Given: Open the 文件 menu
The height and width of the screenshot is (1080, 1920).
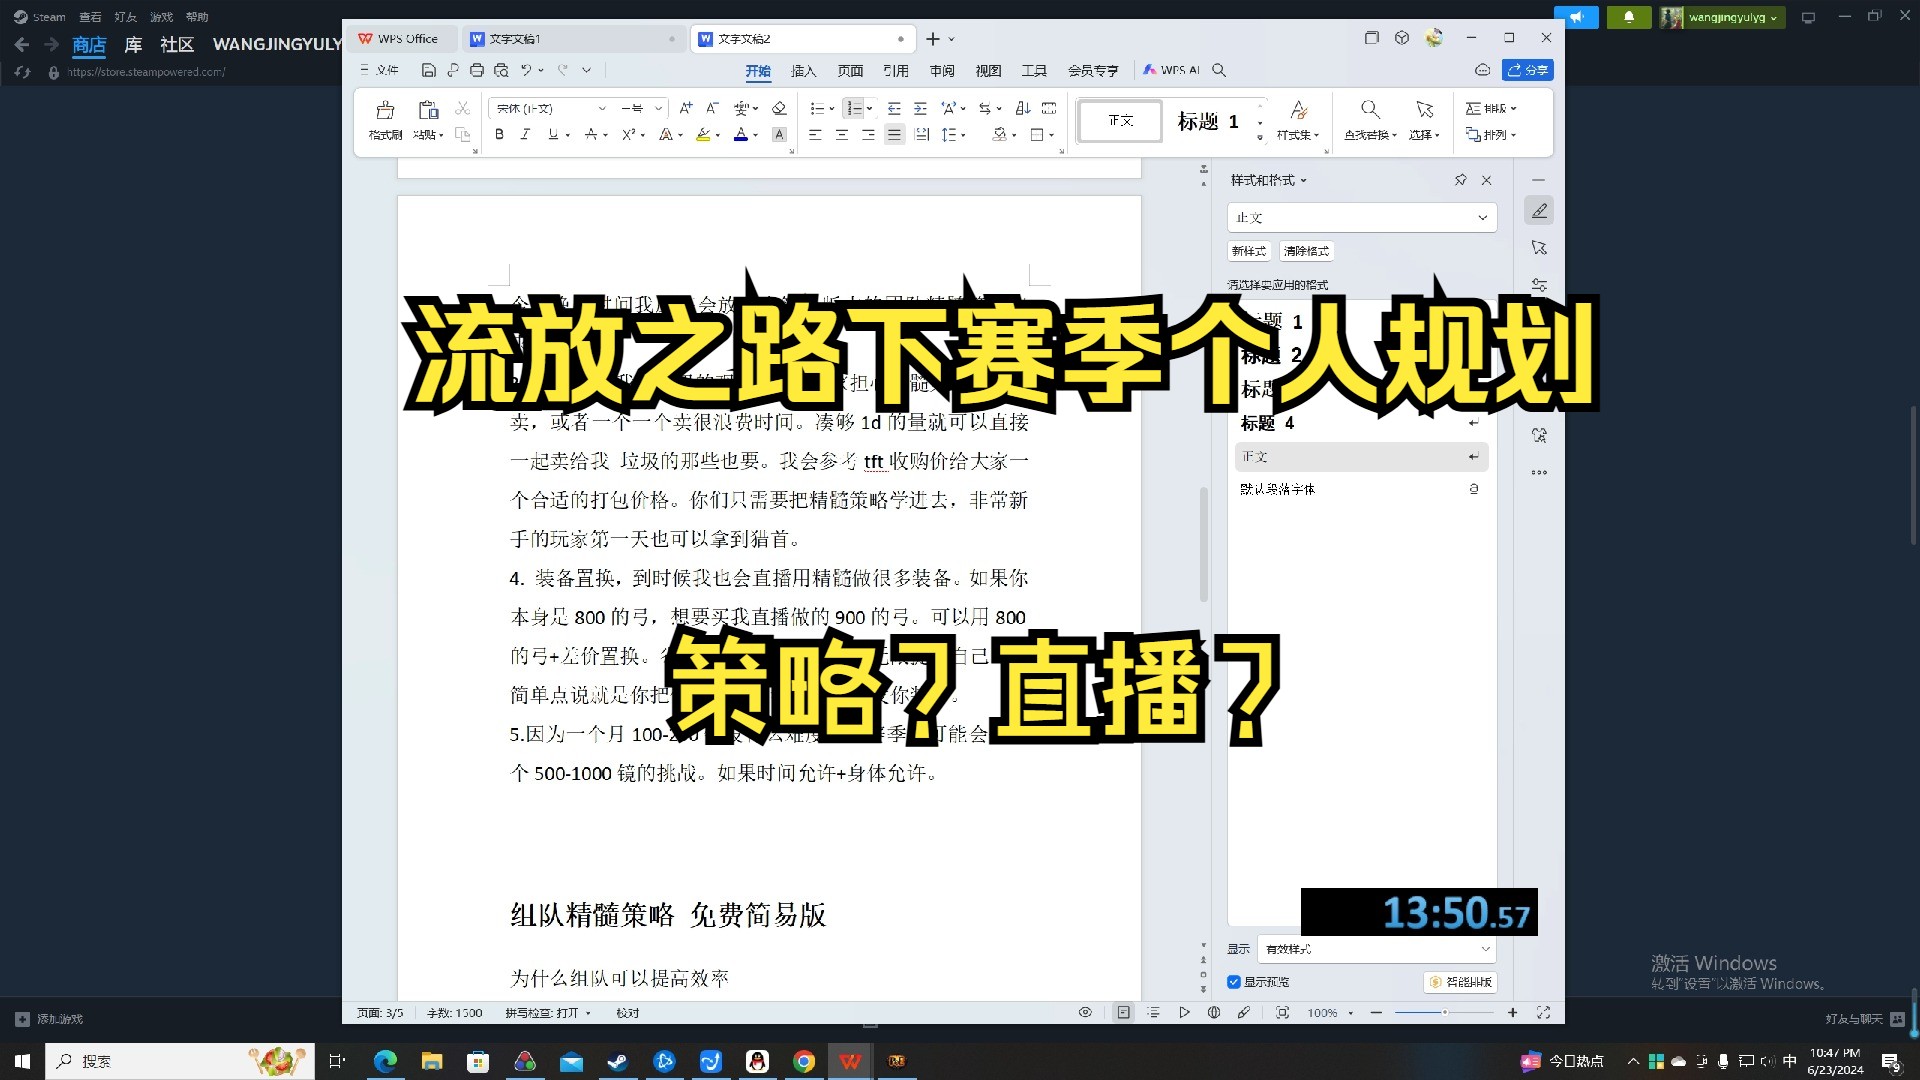Looking at the screenshot, I should (x=379, y=70).
